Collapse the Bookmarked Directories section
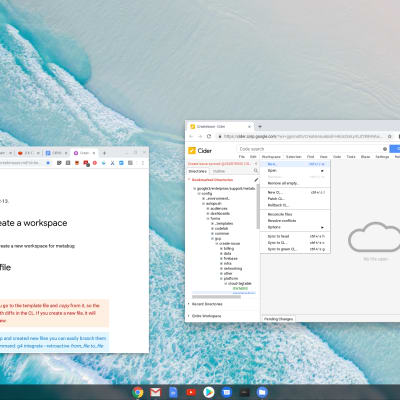Viewport: 400px width, 400px height. point(189,180)
